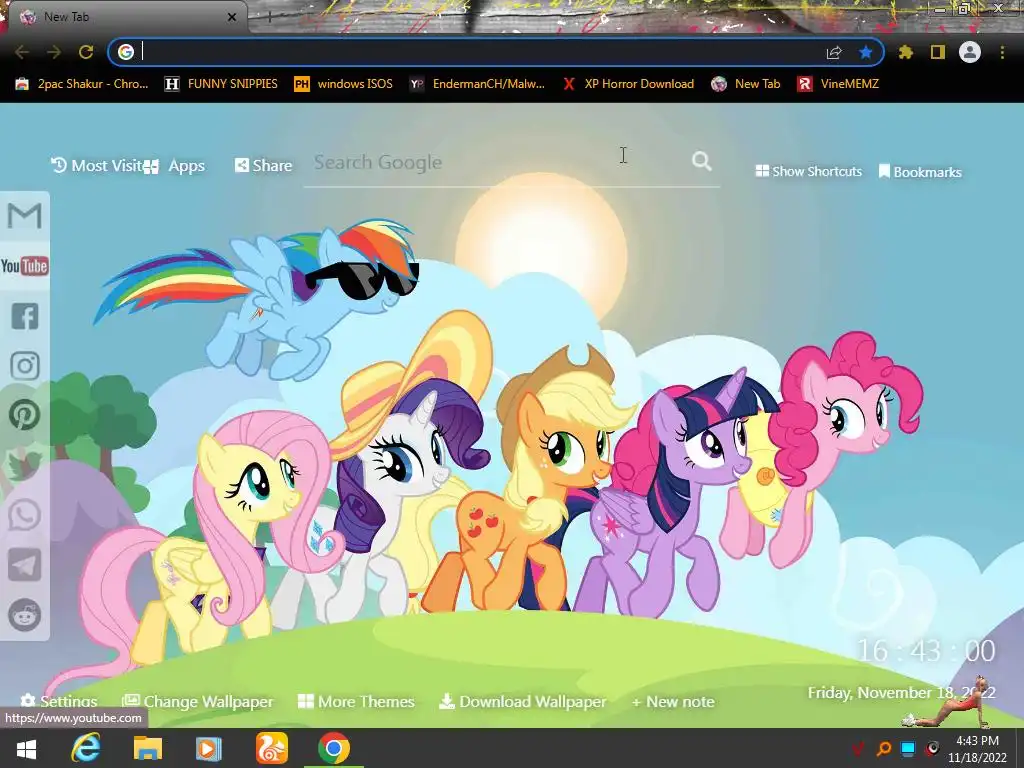Open Facebook sidebar shortcut
Viewport: 1024px width, 768px height.
(x=25, y=316)
